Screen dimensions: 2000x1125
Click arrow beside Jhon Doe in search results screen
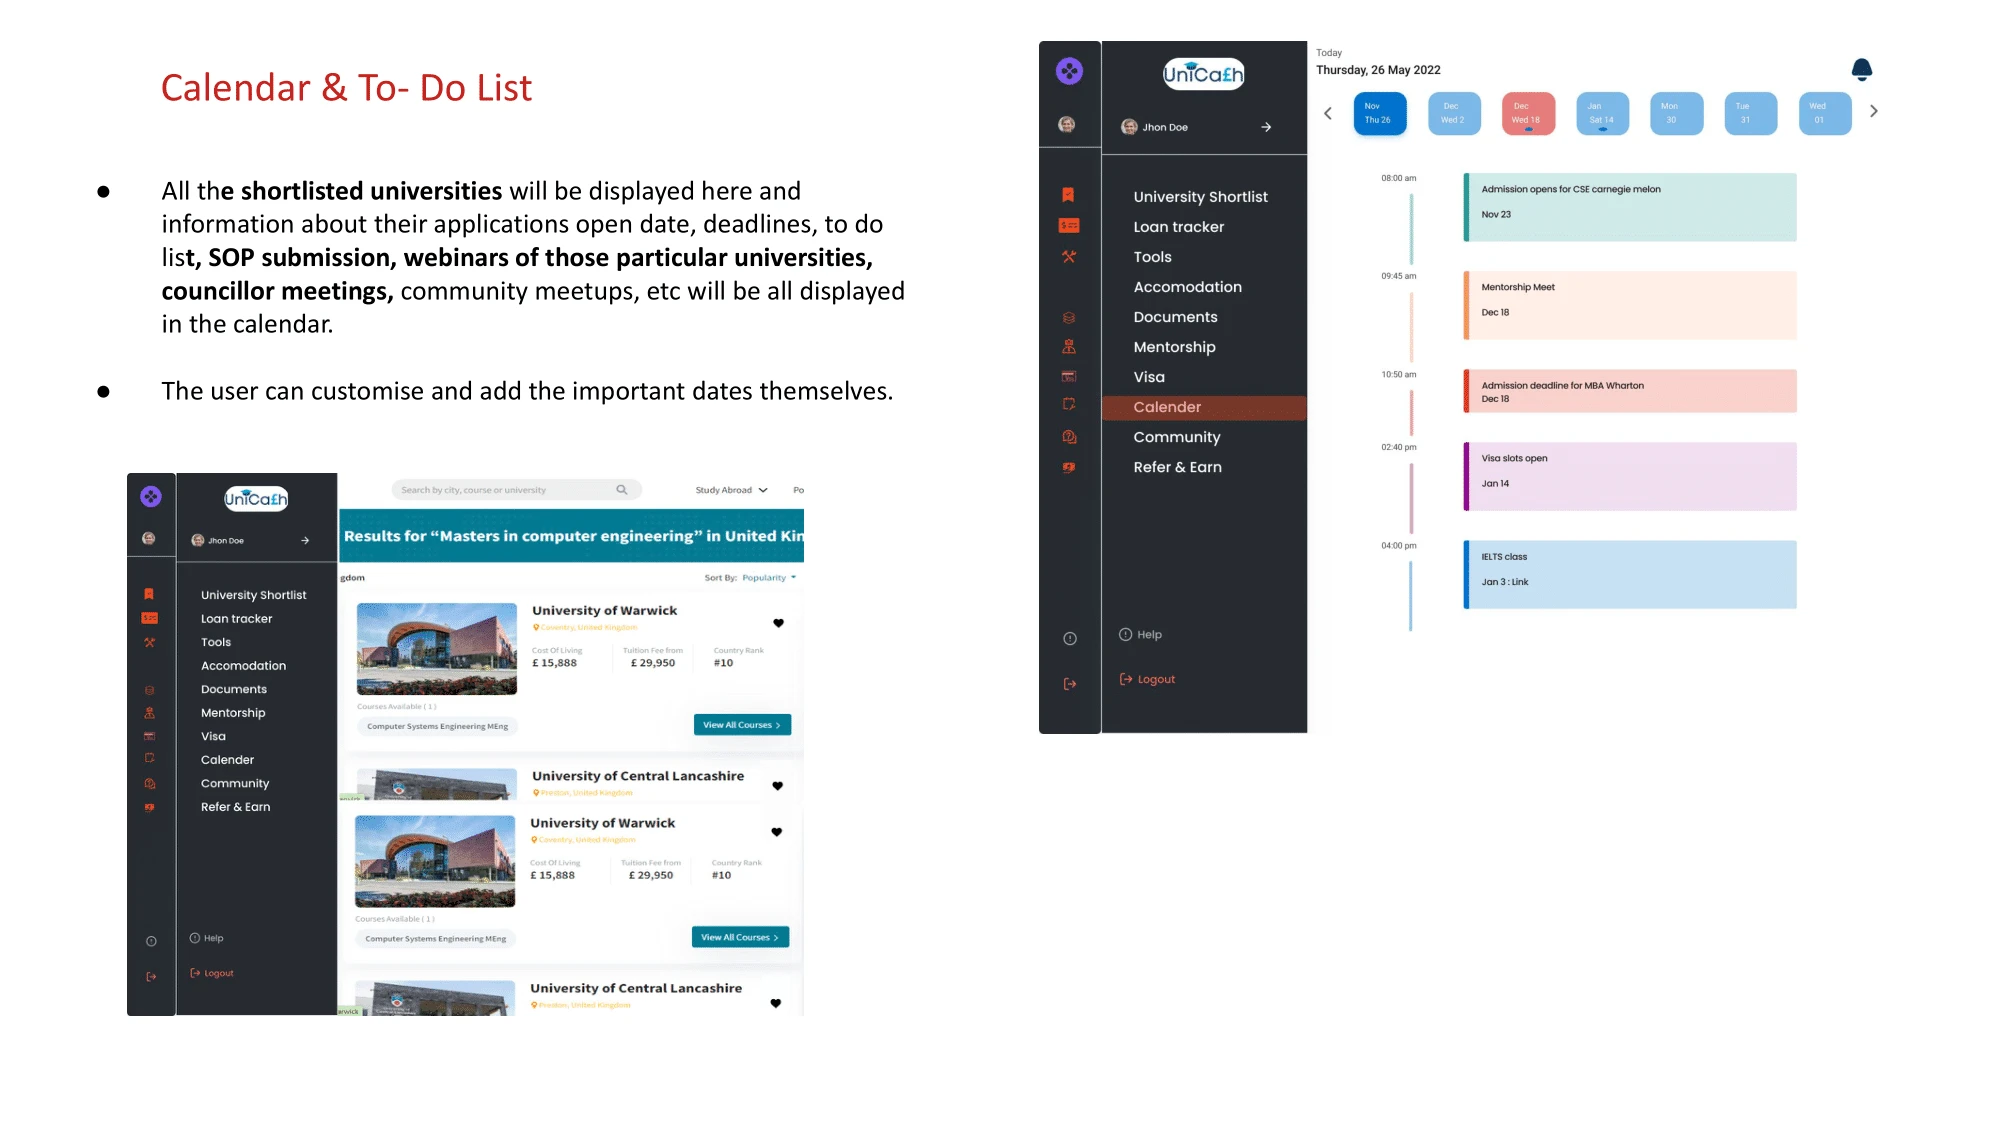tap(305, 541)
